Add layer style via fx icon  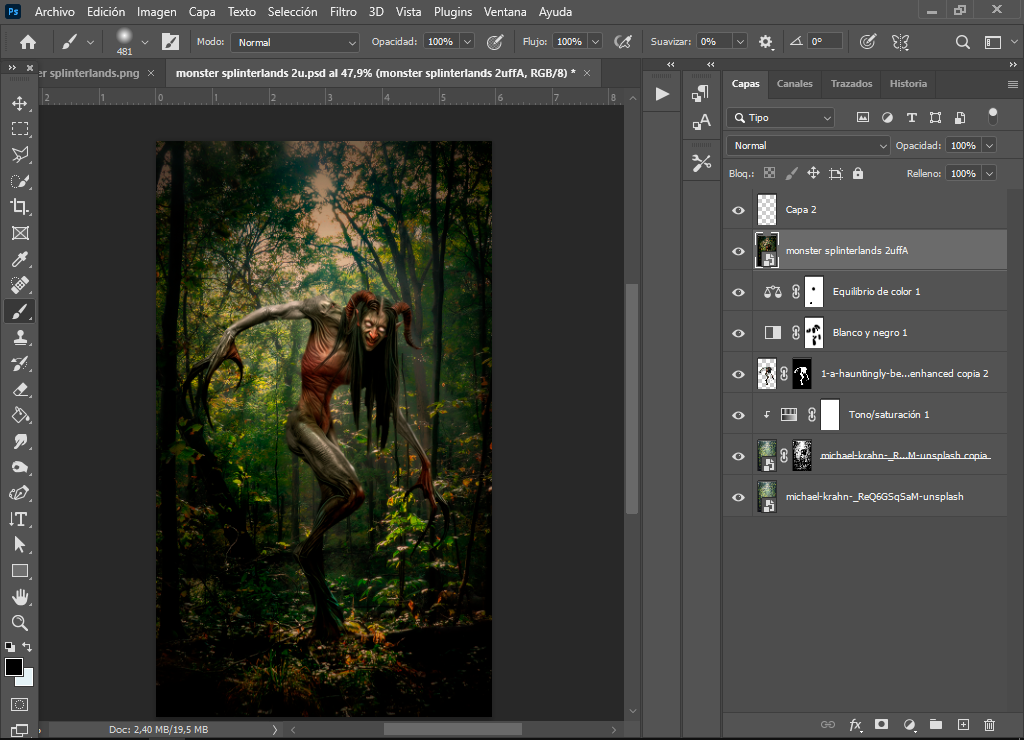(x=855, y=724)
